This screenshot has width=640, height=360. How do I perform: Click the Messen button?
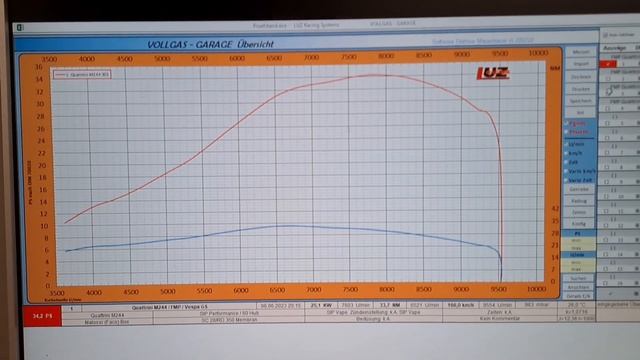point(580,52)
